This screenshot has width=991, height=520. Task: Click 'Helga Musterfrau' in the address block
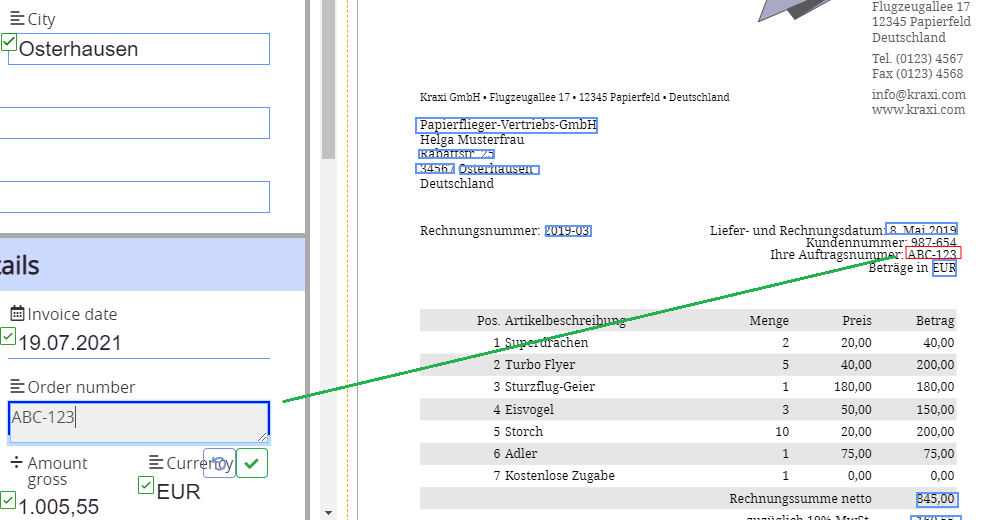point(472,140)
